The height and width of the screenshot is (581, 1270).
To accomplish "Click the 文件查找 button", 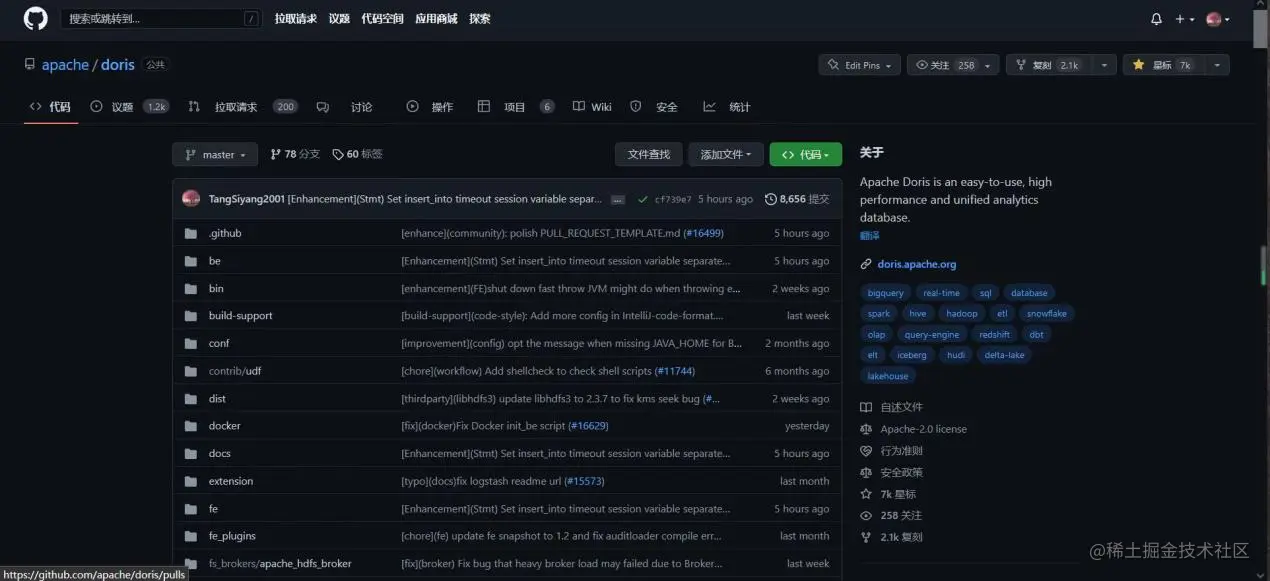I will coord(649,154).
